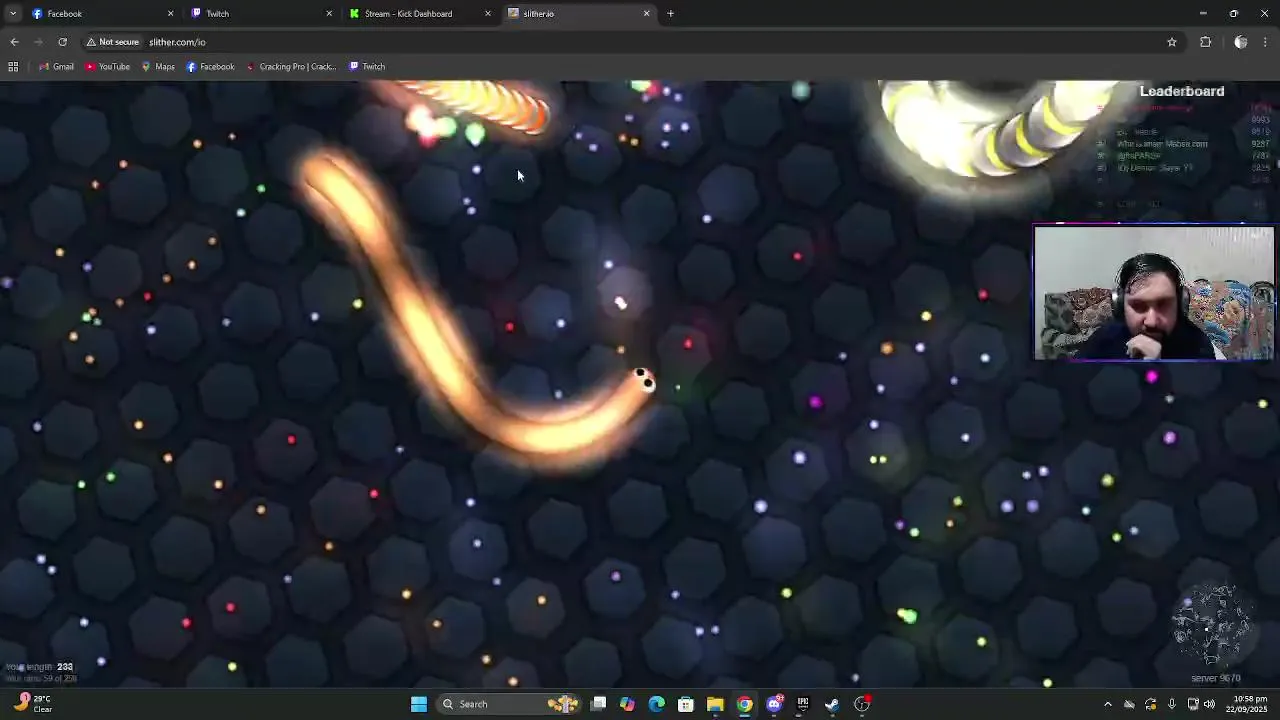1280x720 pixels.
Task: Open the tab search dropdown arrow
Action: tap(13, 13)
